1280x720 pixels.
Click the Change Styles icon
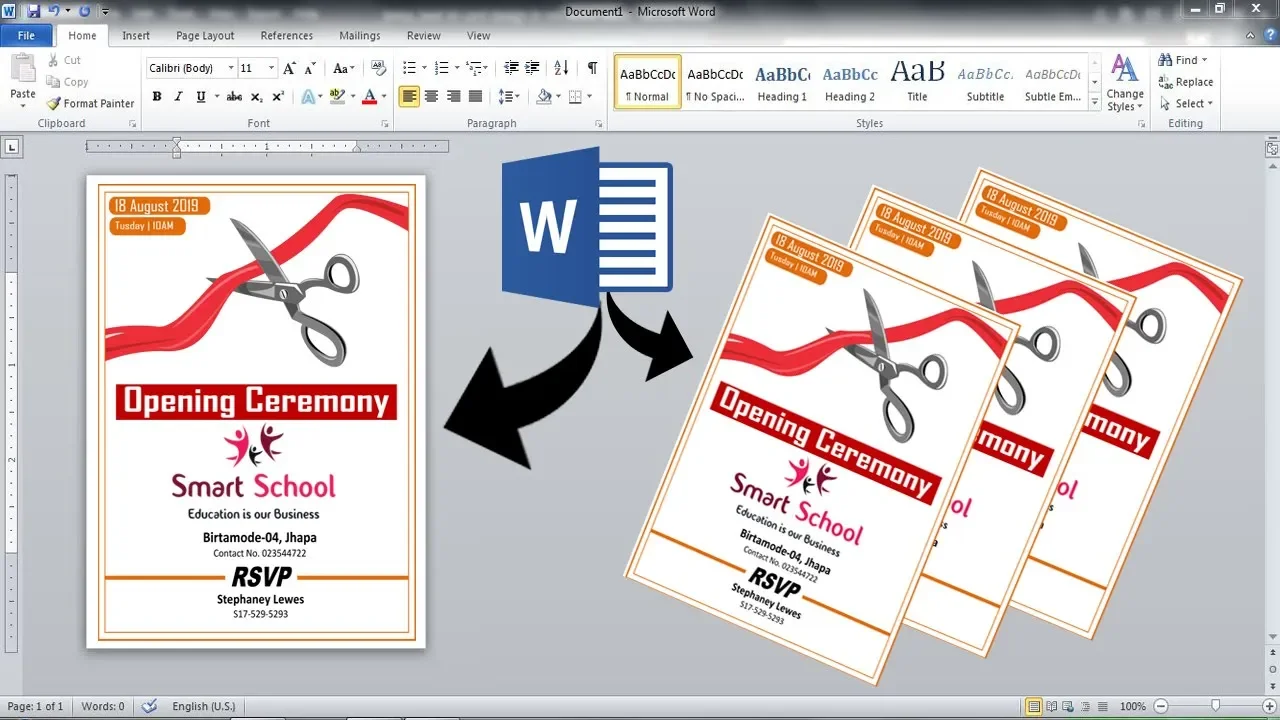click(x=1124, y=83)
